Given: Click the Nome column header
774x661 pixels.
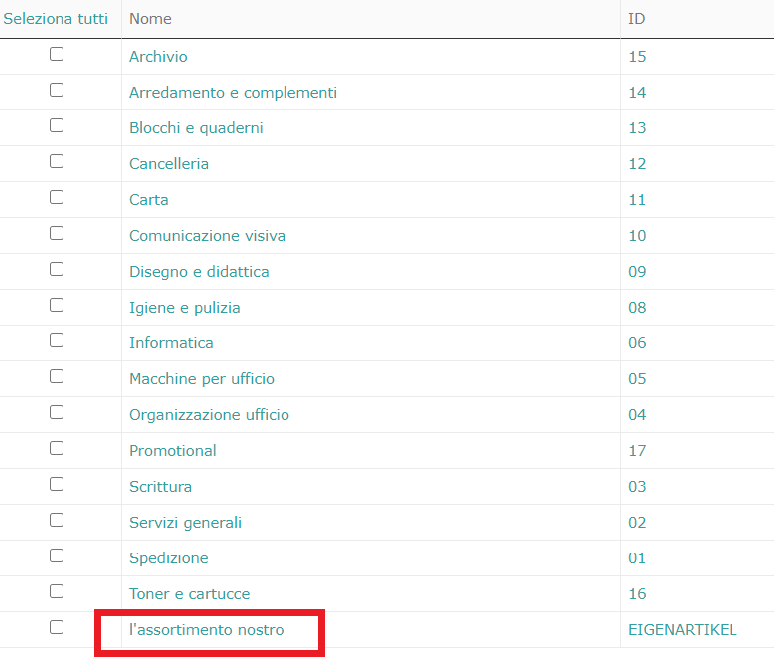Looking at the screenshot, I should tap(150, 19).
